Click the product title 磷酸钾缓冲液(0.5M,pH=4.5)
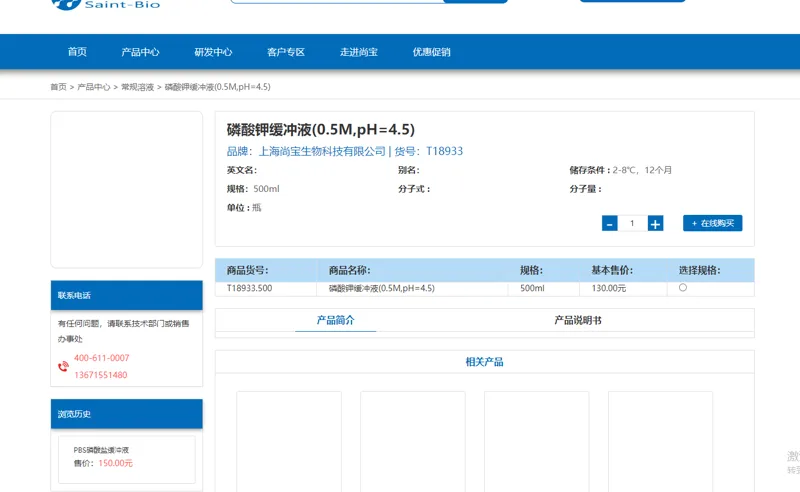 point(320,130)
